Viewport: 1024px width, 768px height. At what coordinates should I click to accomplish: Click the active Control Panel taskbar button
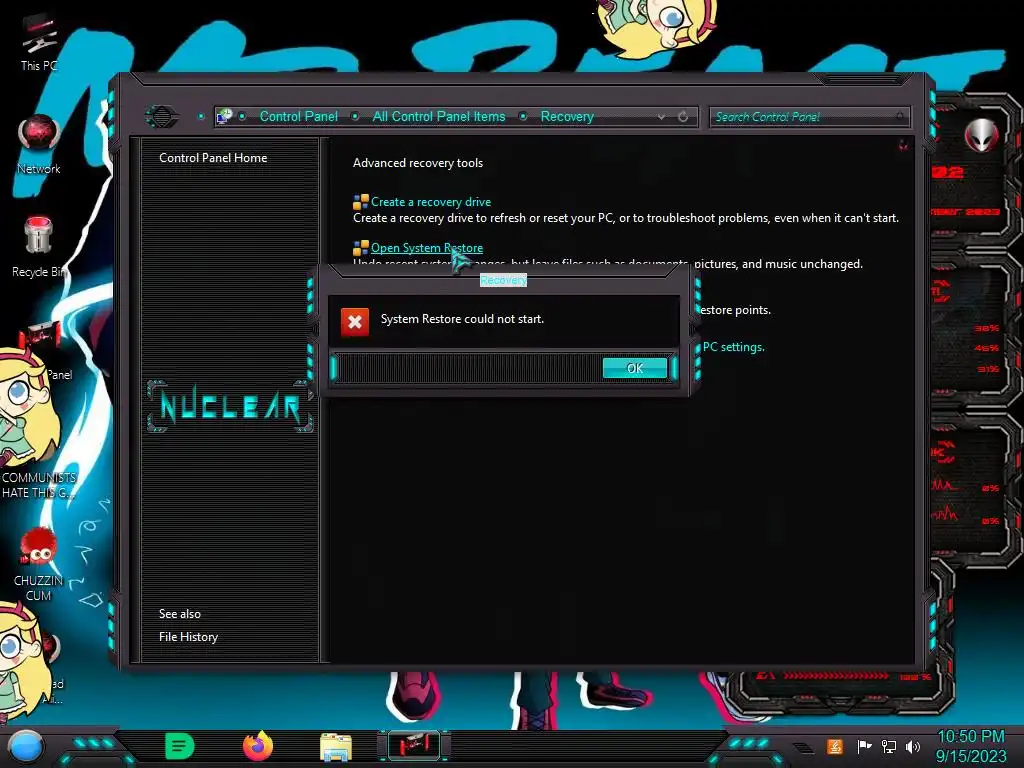(x=414, y=746)
